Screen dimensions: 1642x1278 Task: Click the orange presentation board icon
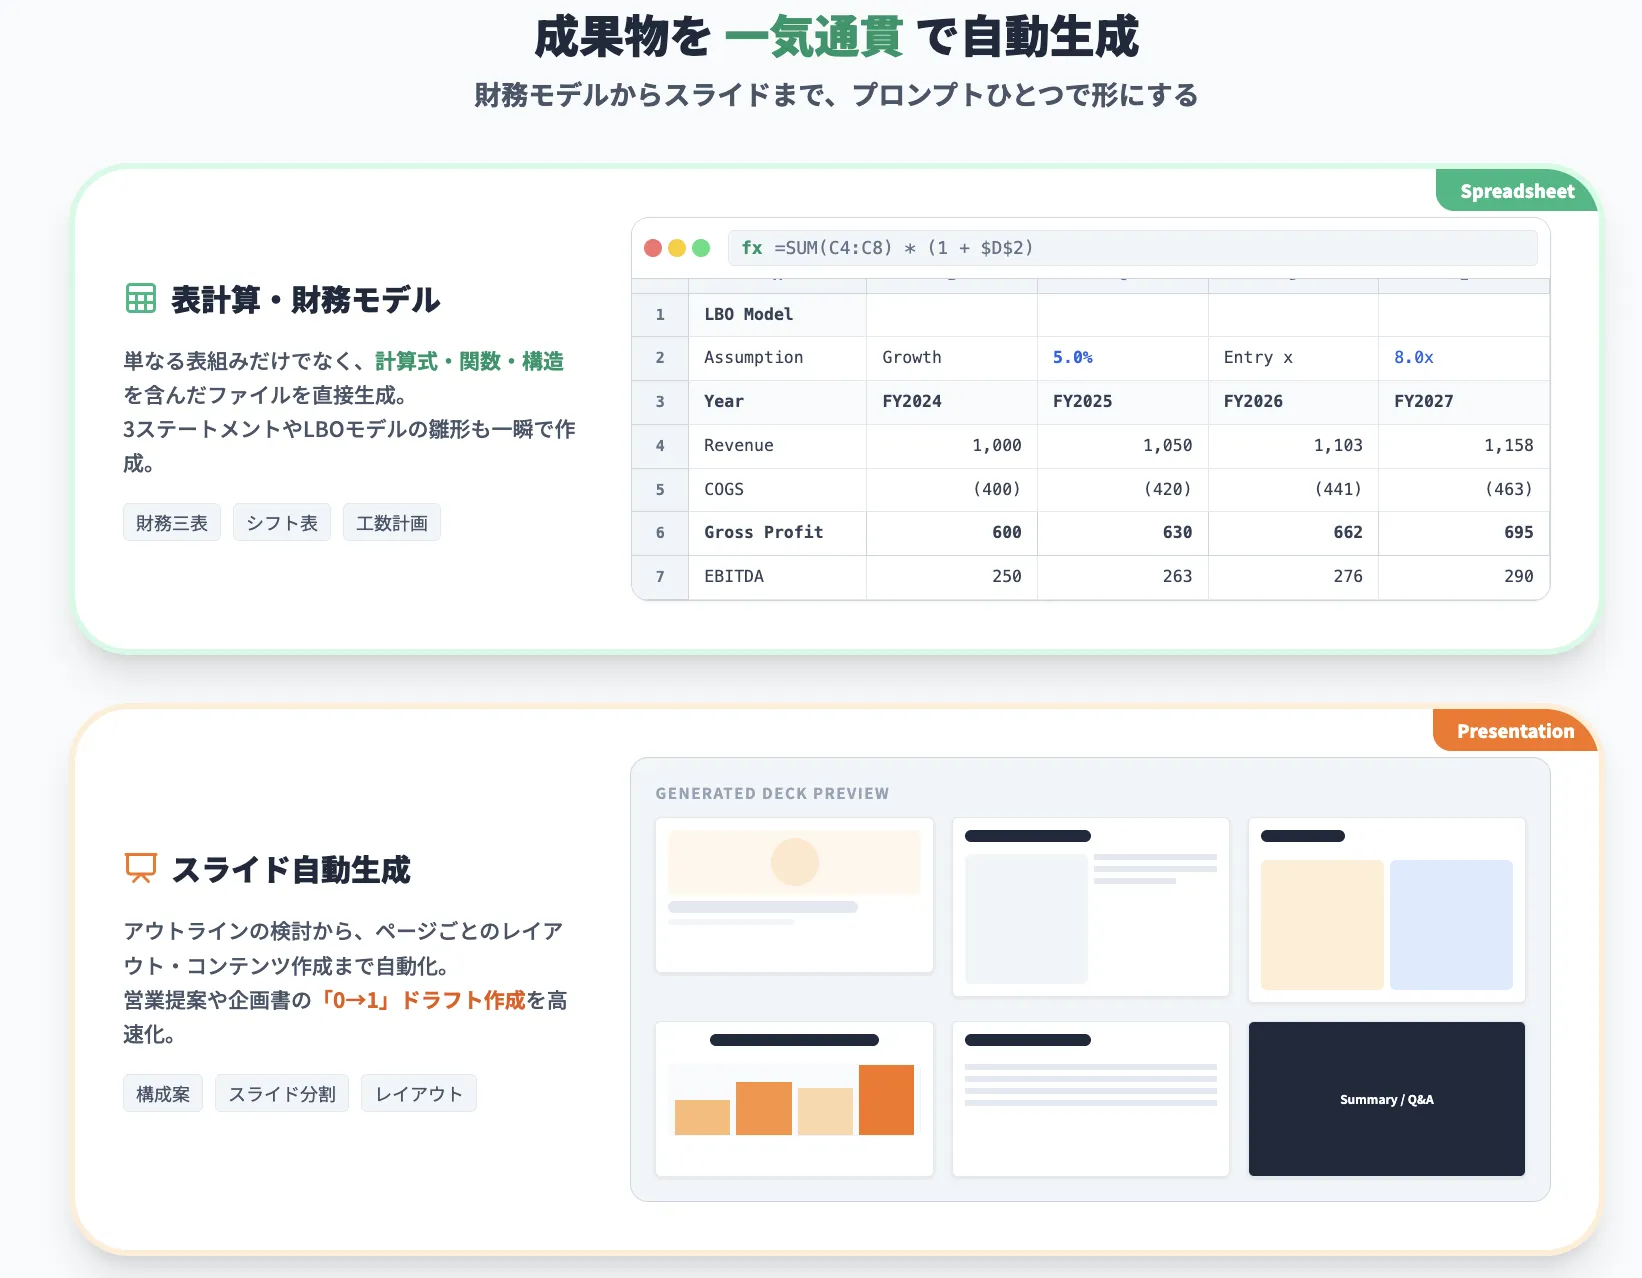140,868
